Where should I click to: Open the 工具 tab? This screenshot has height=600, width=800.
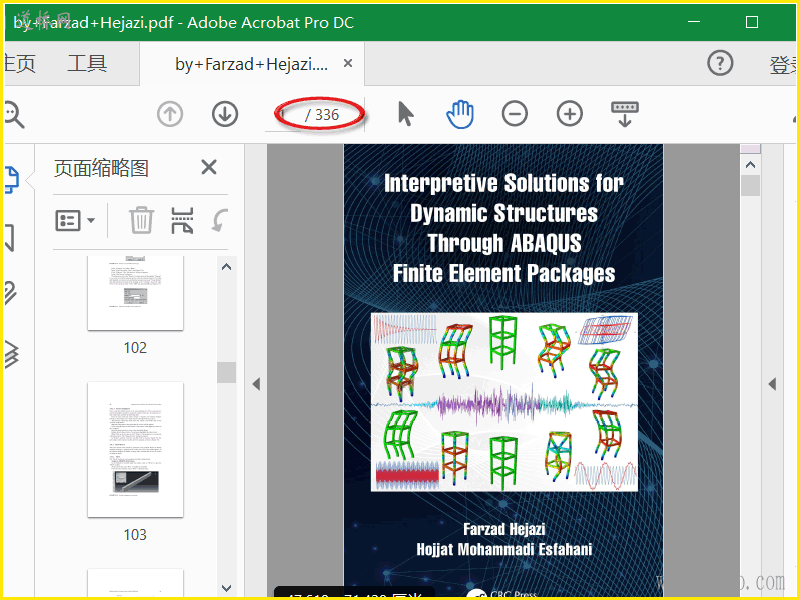pyautogui.click(x=87, y=64)
